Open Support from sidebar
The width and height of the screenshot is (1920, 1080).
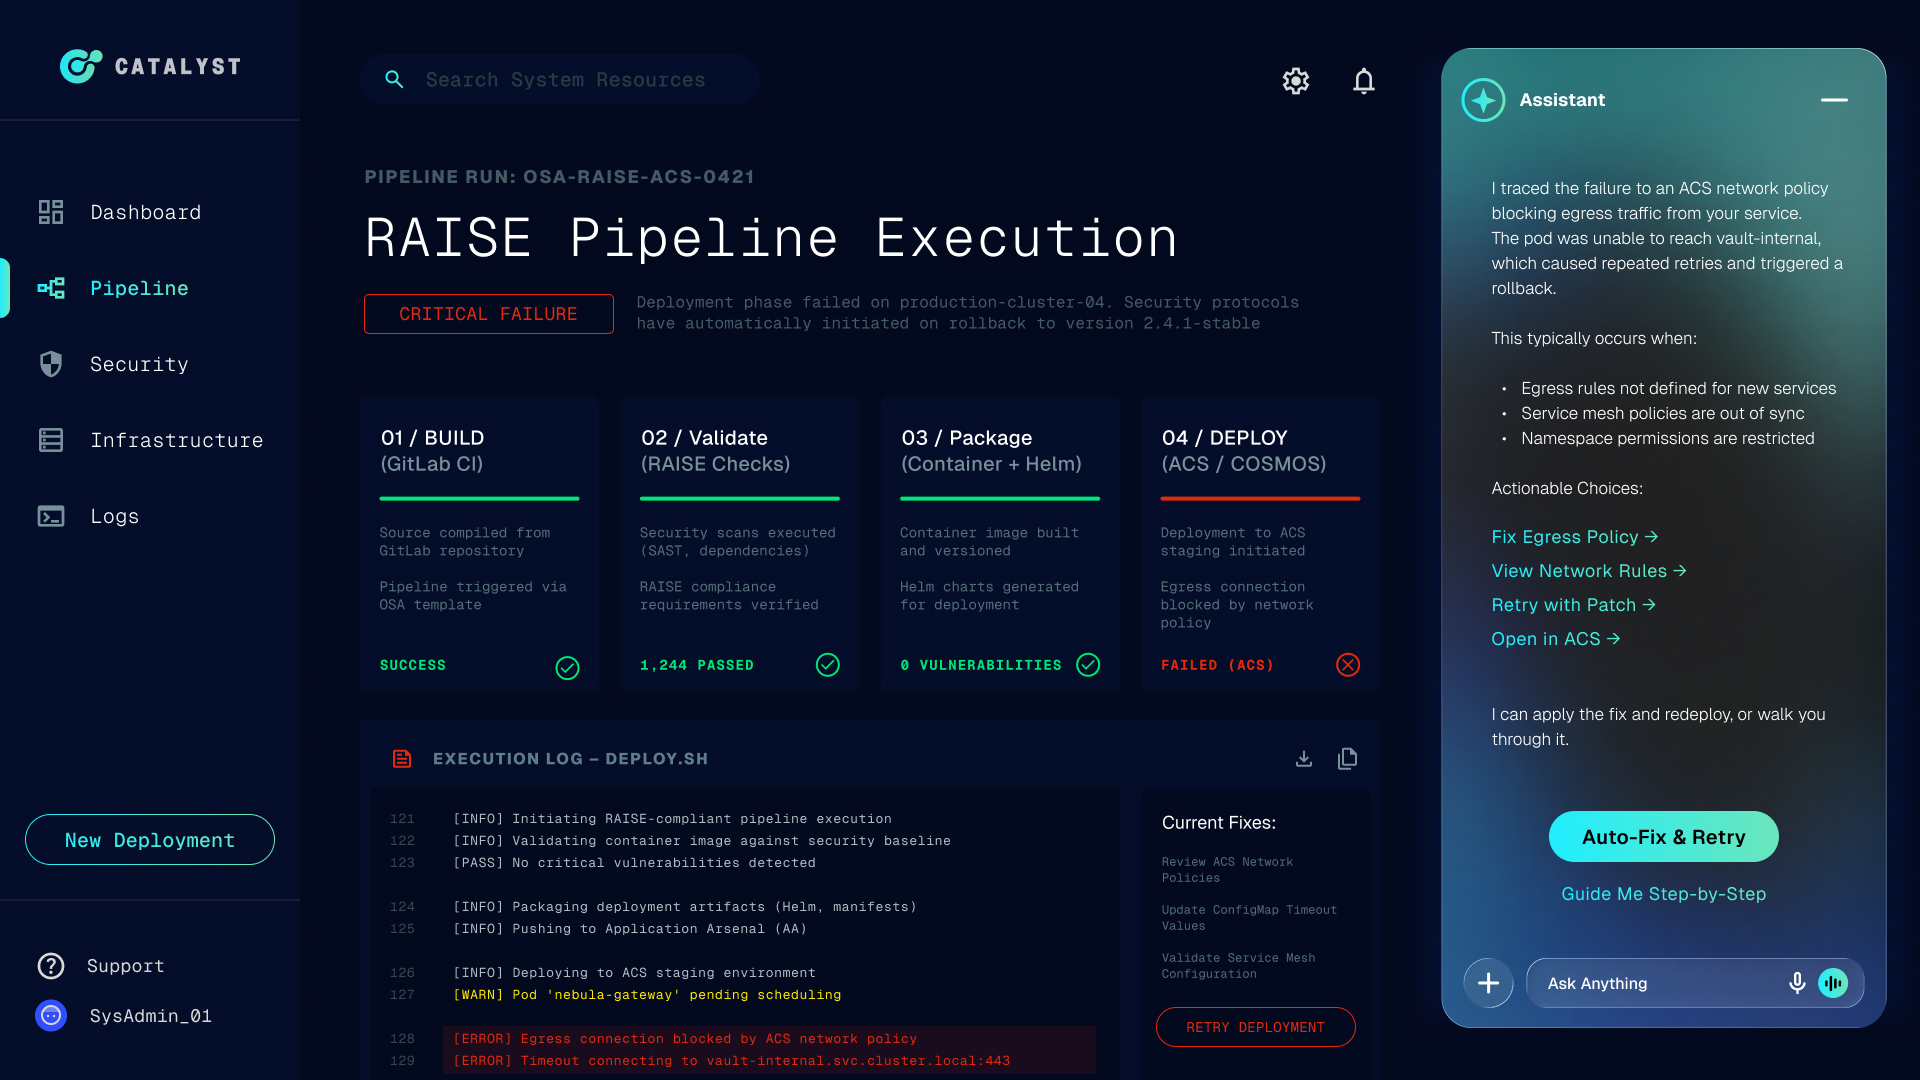point(125,966)
